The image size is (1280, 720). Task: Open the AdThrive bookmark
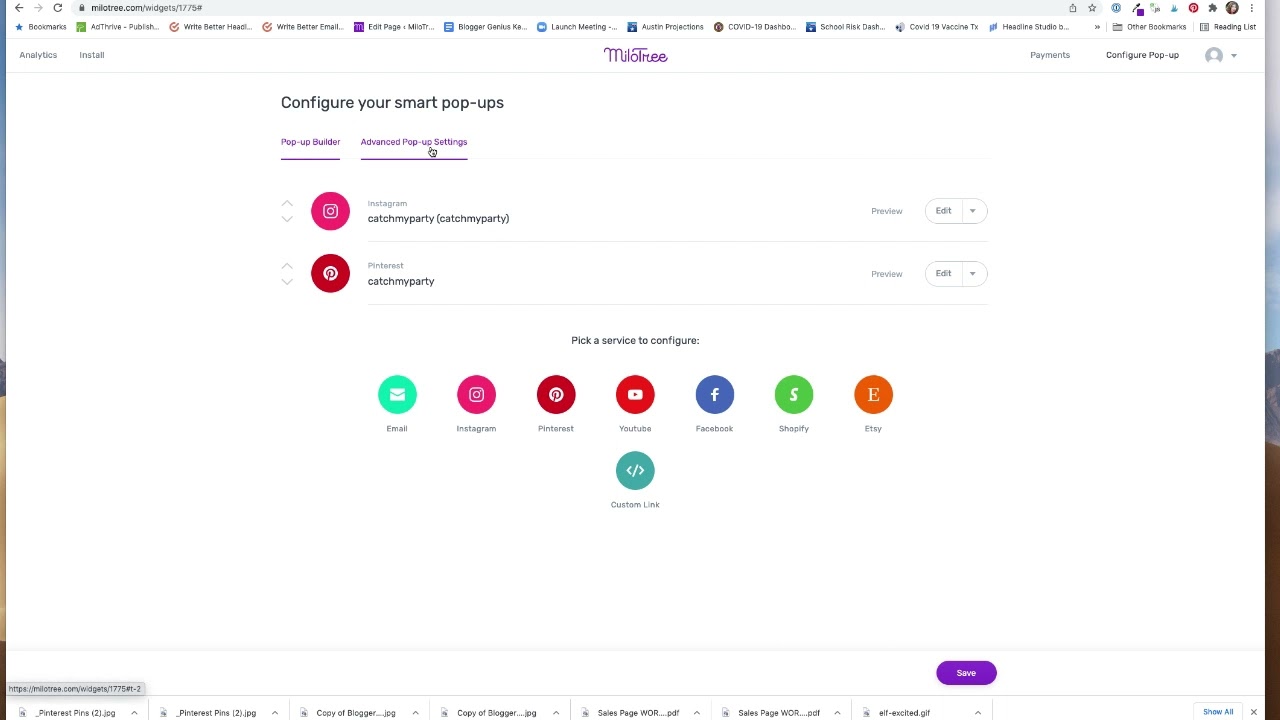(x=118, y=27)
